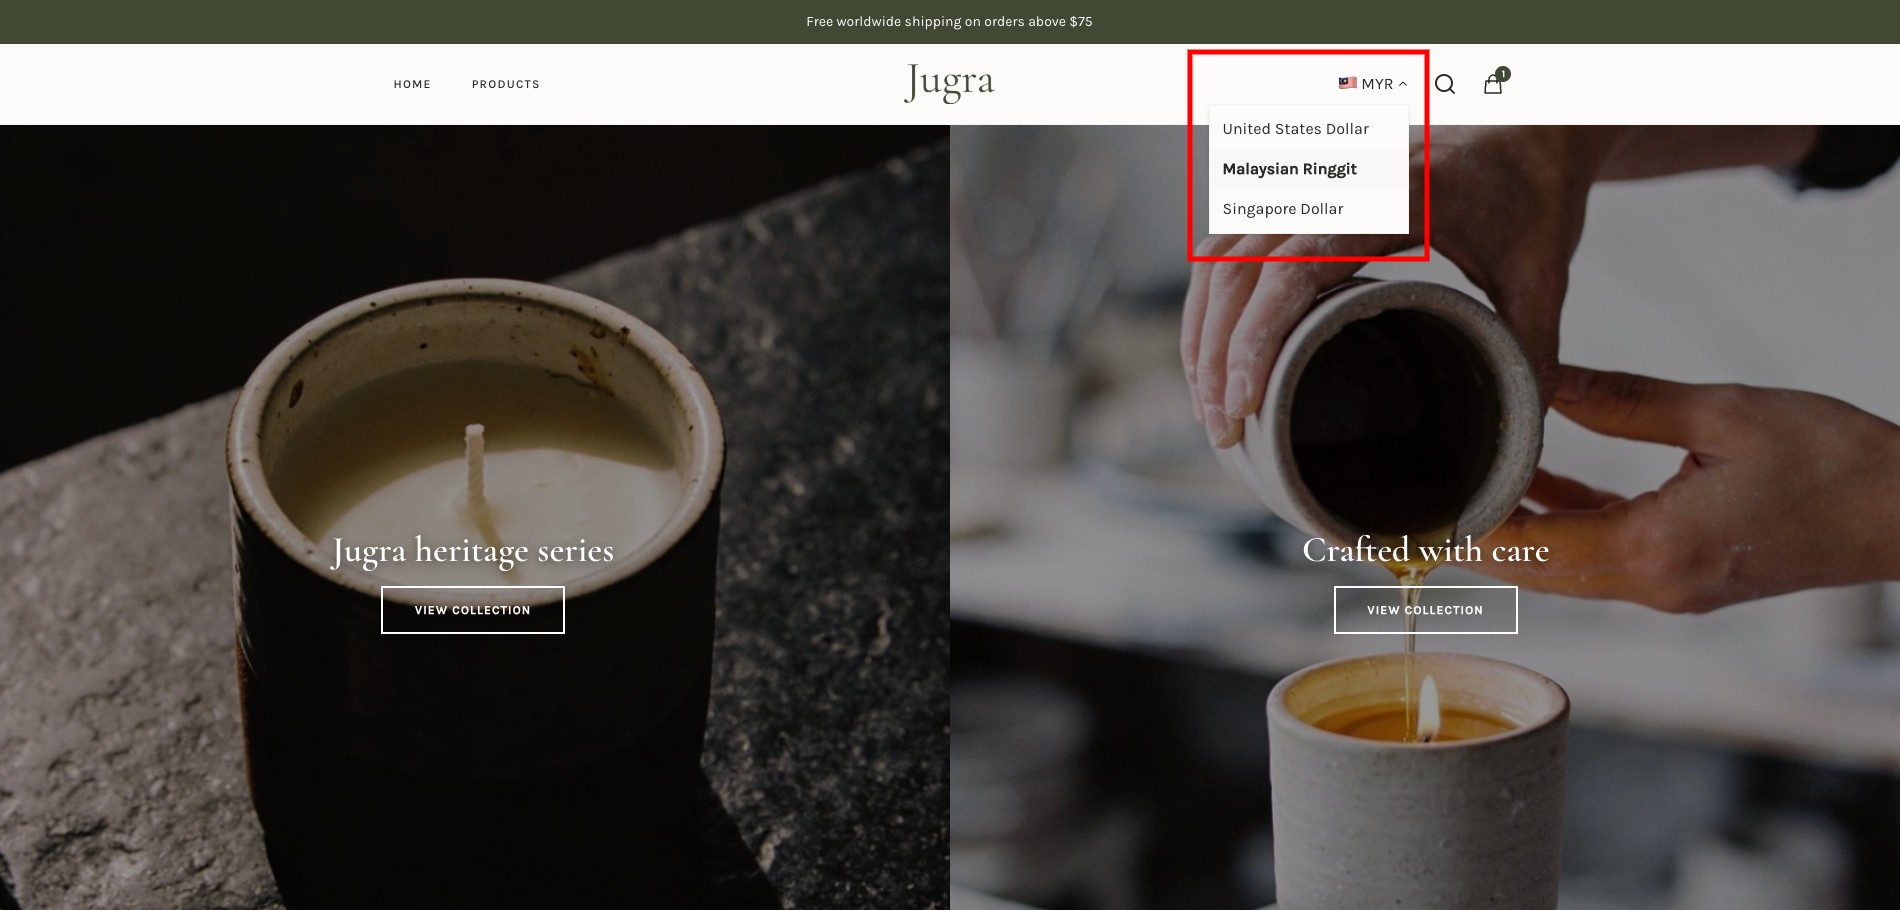View collection under Crafted with care
The width and height of the screenshot is (1900, 910).
point(1425,610)
